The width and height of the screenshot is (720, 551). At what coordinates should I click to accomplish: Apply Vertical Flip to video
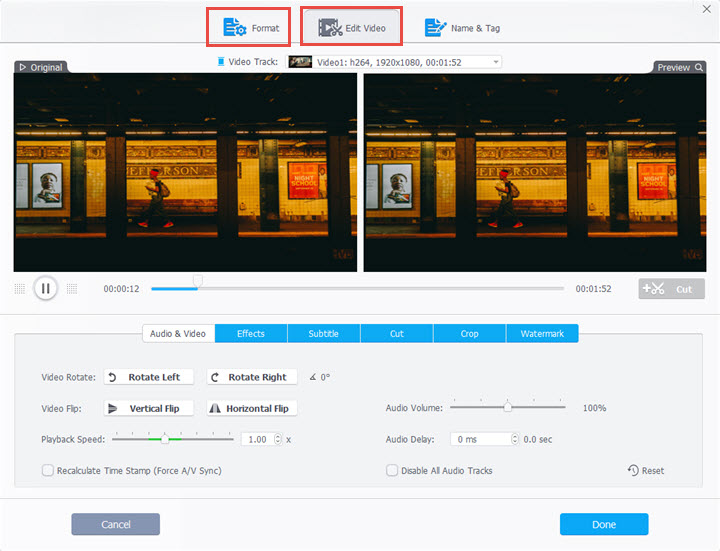148,408
